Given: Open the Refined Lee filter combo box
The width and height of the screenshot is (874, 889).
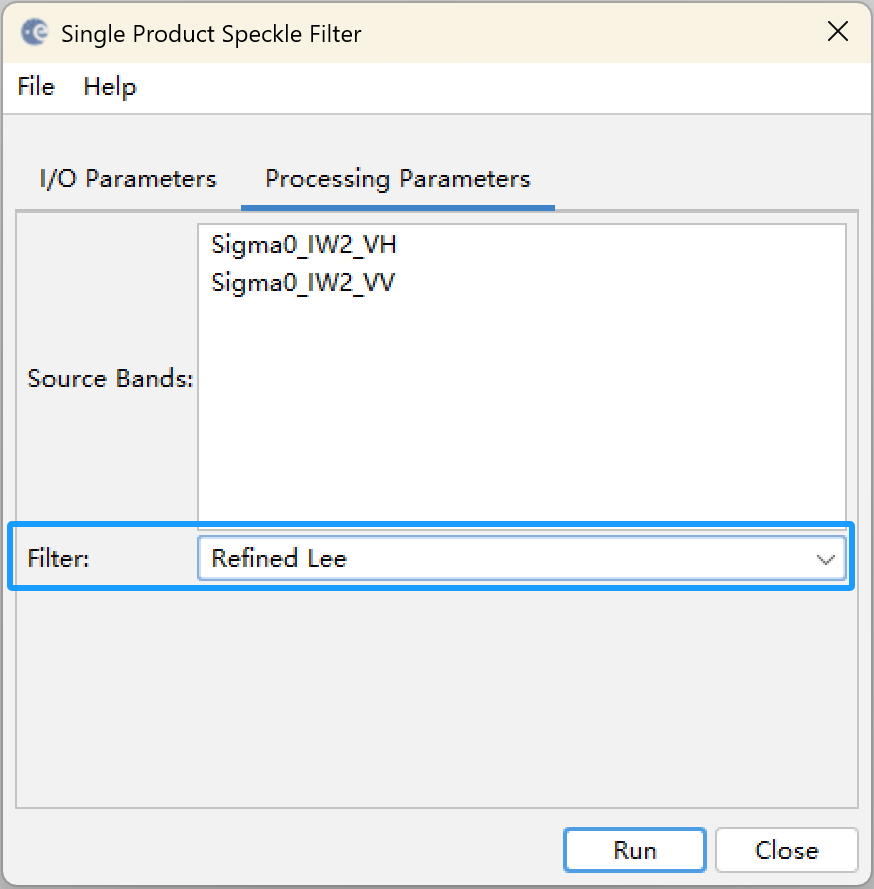Looking at the screenshot, I should pyautogui.click(x=521, y=559).
